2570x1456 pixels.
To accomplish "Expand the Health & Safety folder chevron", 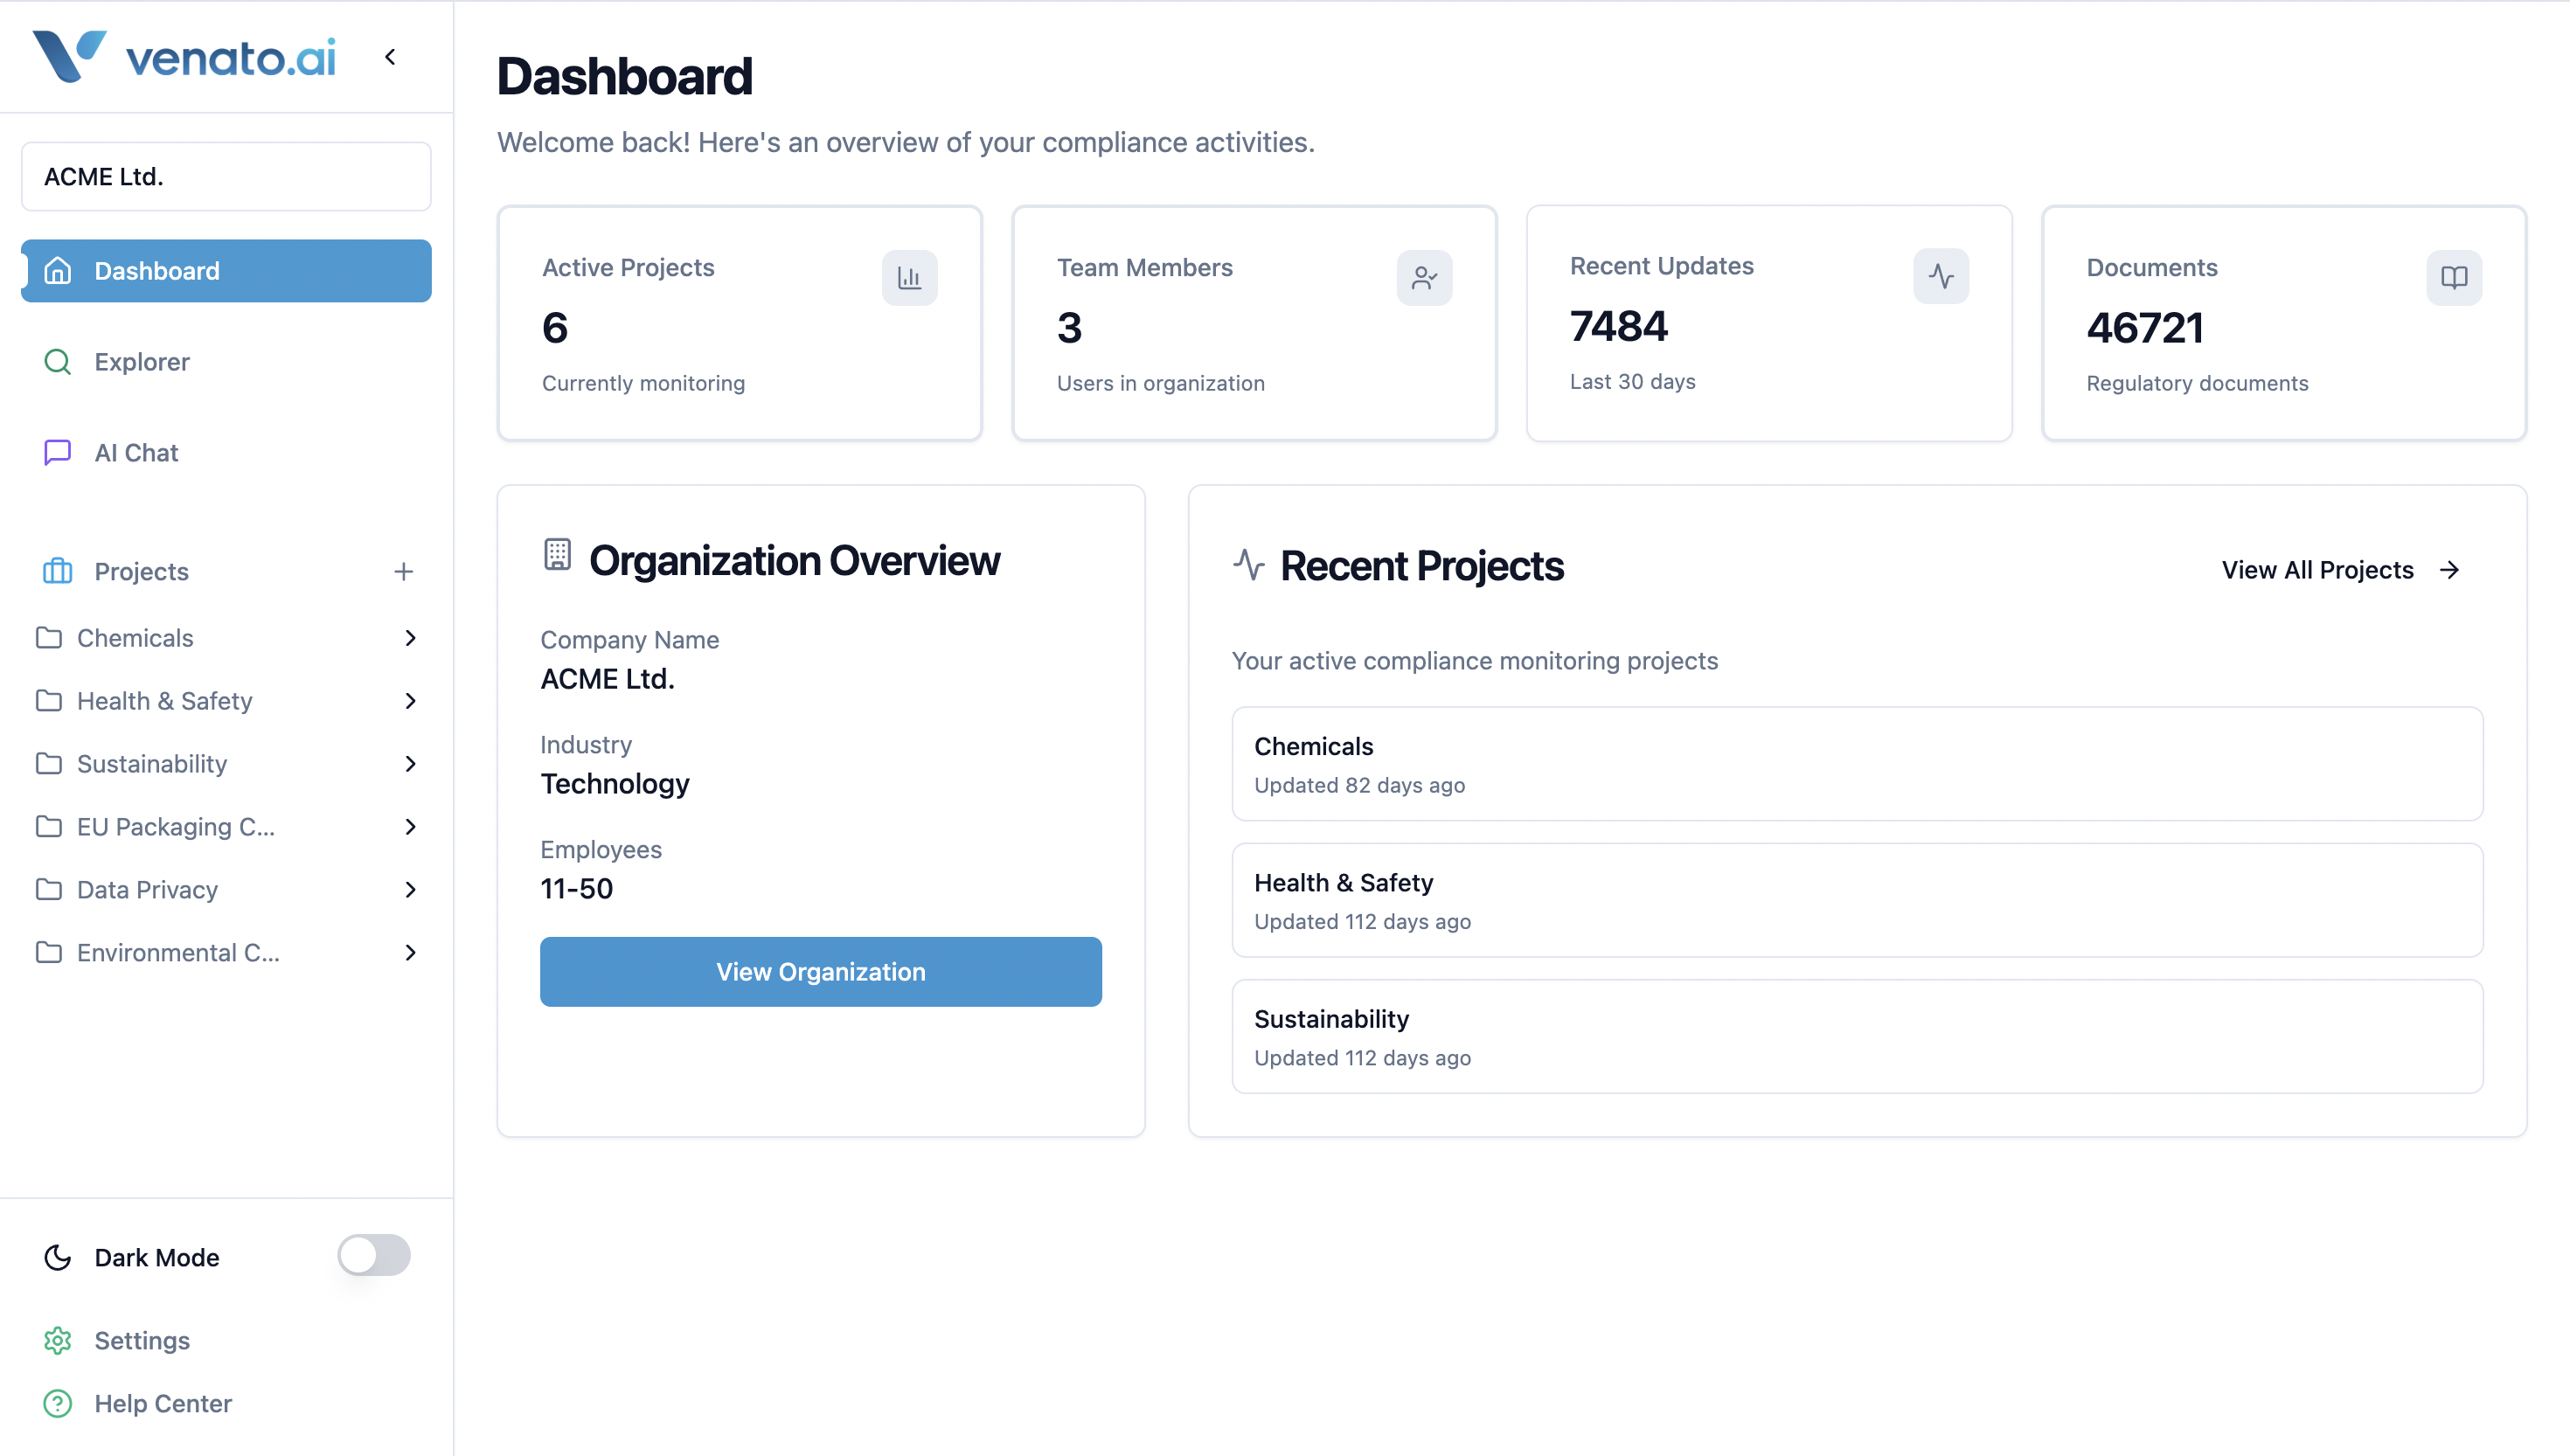I will pyautogui.click(x=410, y=701).
